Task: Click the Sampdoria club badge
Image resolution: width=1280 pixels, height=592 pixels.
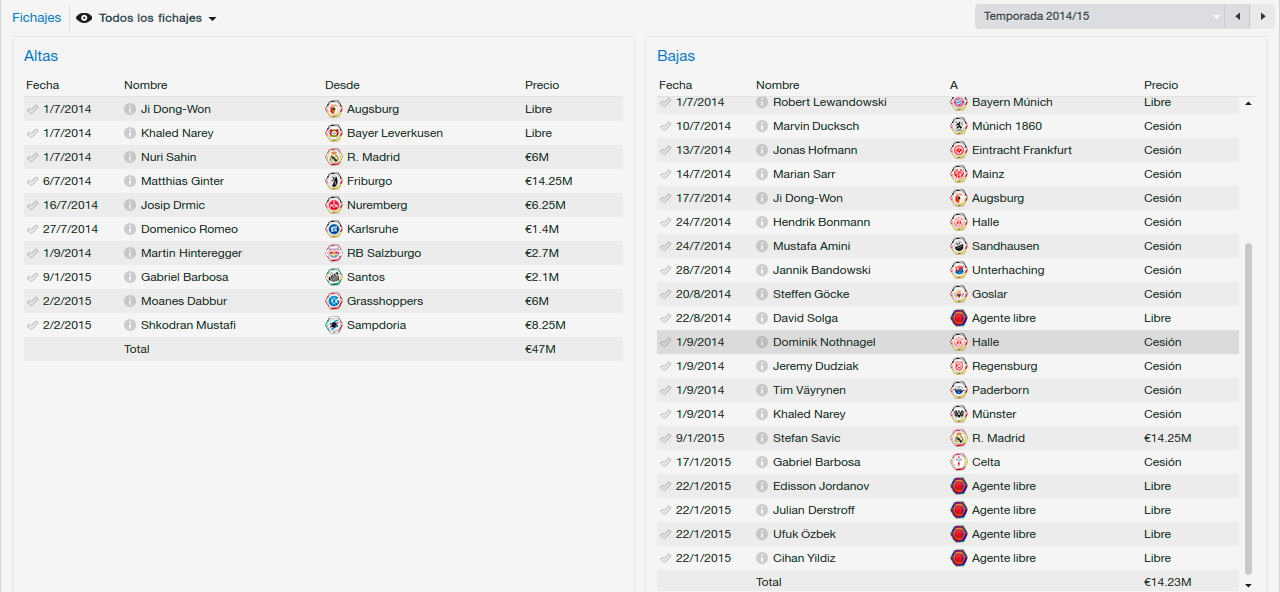Action: (x=334, y=325)
